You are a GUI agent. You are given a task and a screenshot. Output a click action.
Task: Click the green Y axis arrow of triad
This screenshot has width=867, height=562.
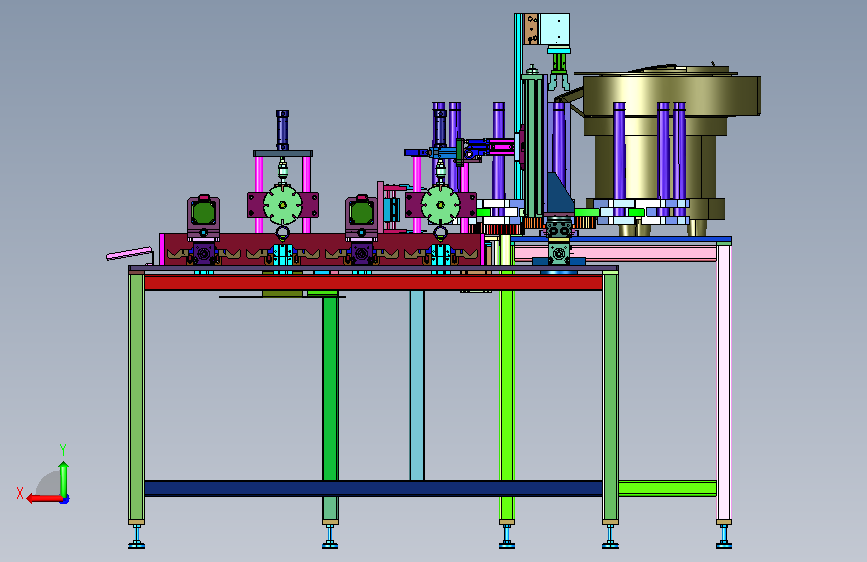click(x=64, y=479)
